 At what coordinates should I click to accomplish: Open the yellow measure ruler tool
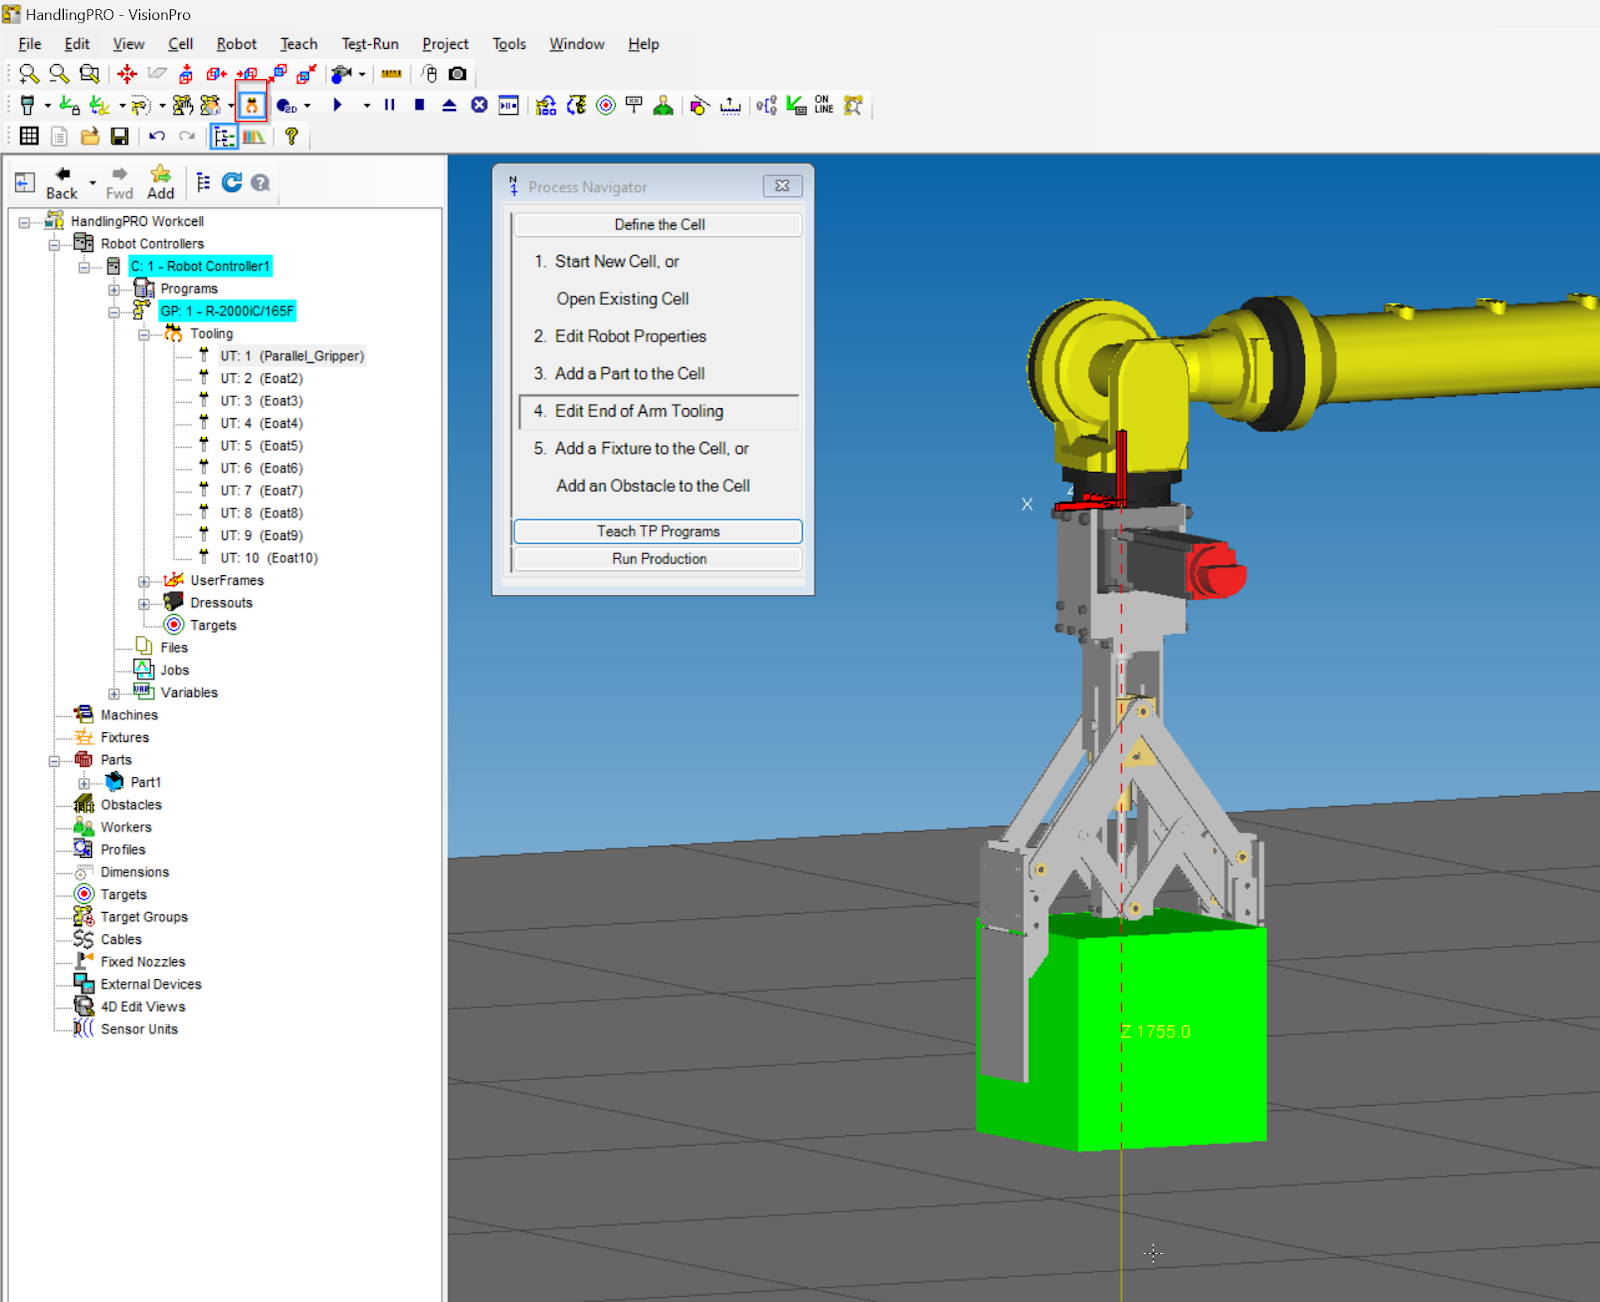pos(392,74)
